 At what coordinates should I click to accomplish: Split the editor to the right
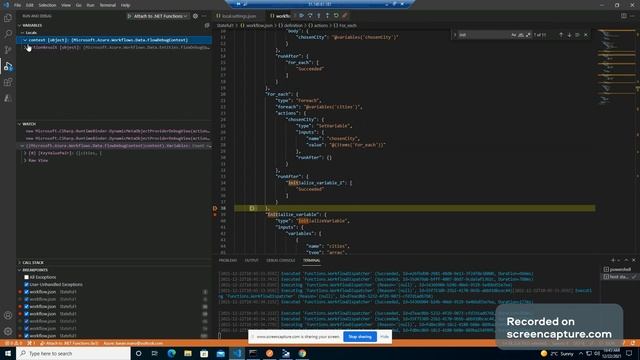(624, 16)
